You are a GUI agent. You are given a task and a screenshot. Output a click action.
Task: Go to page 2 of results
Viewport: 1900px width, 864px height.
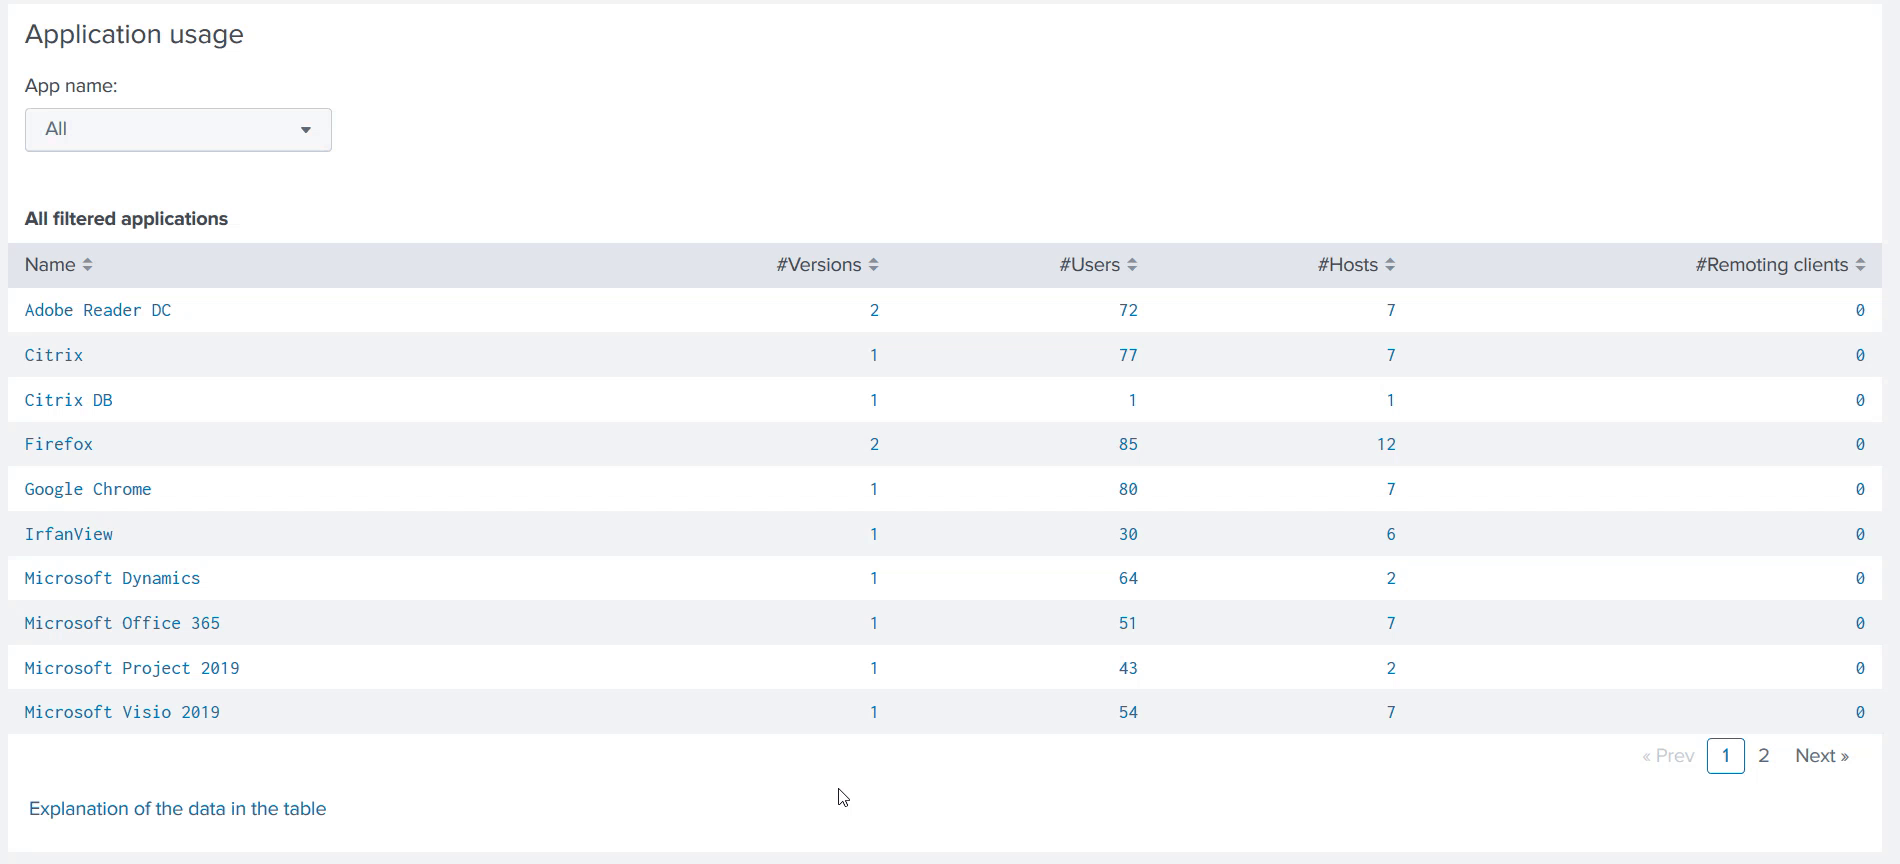click(x=1764, y=756)
